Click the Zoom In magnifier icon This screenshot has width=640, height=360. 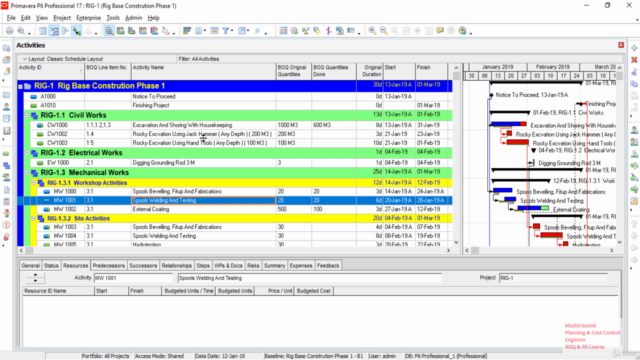pyautogui.click(x=372, y=31)
